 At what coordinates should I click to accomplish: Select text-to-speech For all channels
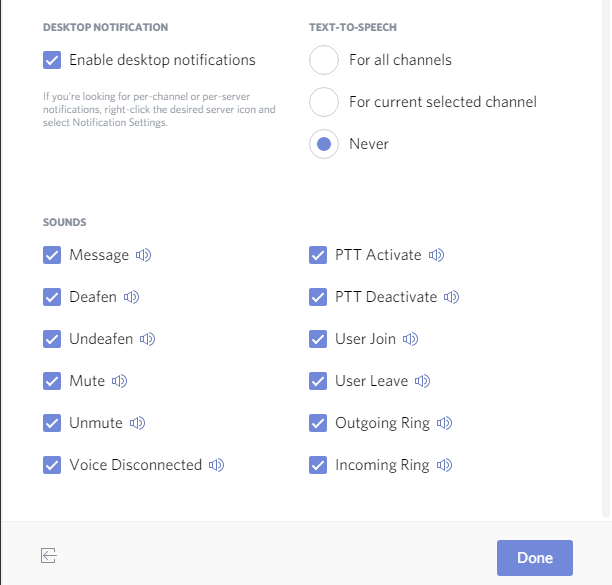pos(324,60)
